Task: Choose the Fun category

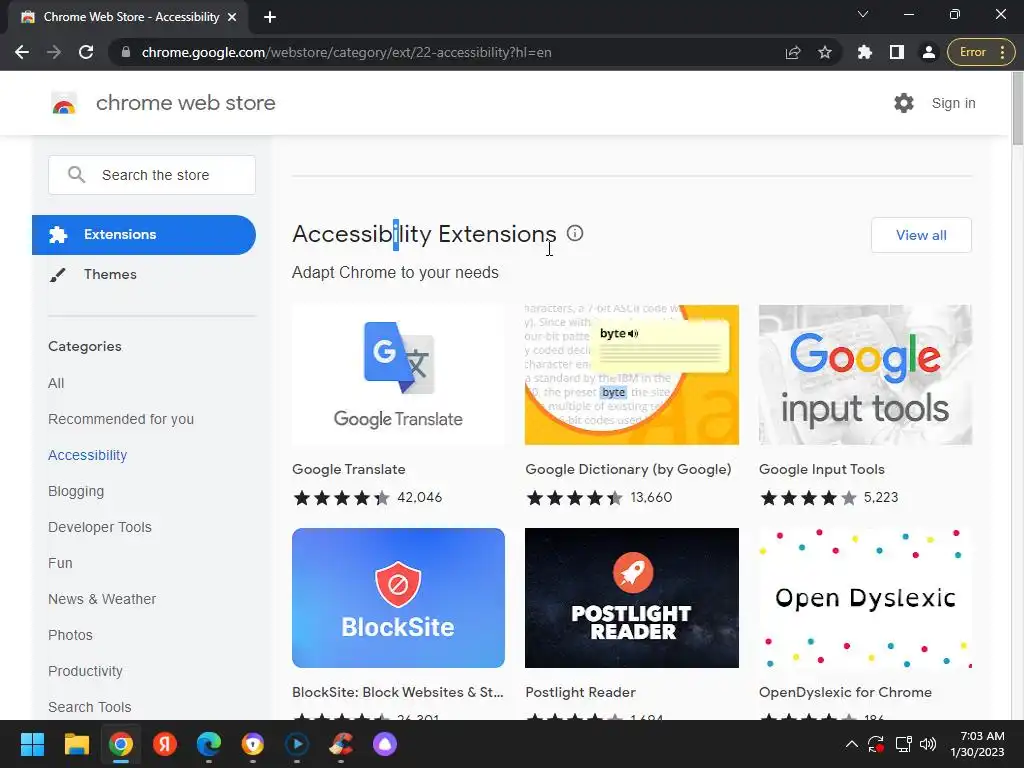Action: click(x=60, y=563)
